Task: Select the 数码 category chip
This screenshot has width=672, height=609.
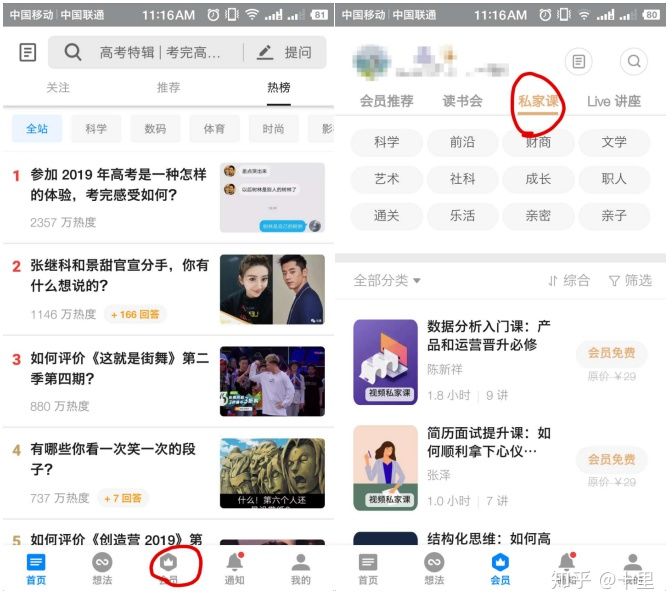Action: pyautogui.click(x=155, y=129)
